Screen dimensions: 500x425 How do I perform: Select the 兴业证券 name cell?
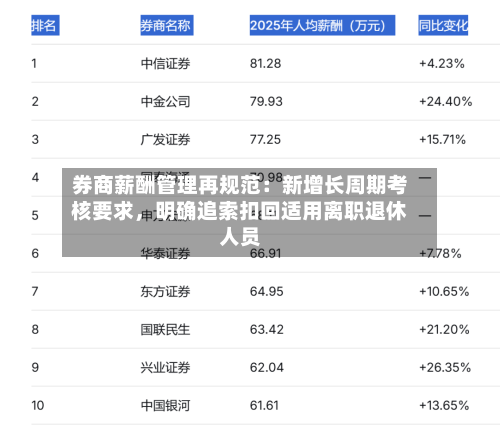coord(165,367)
